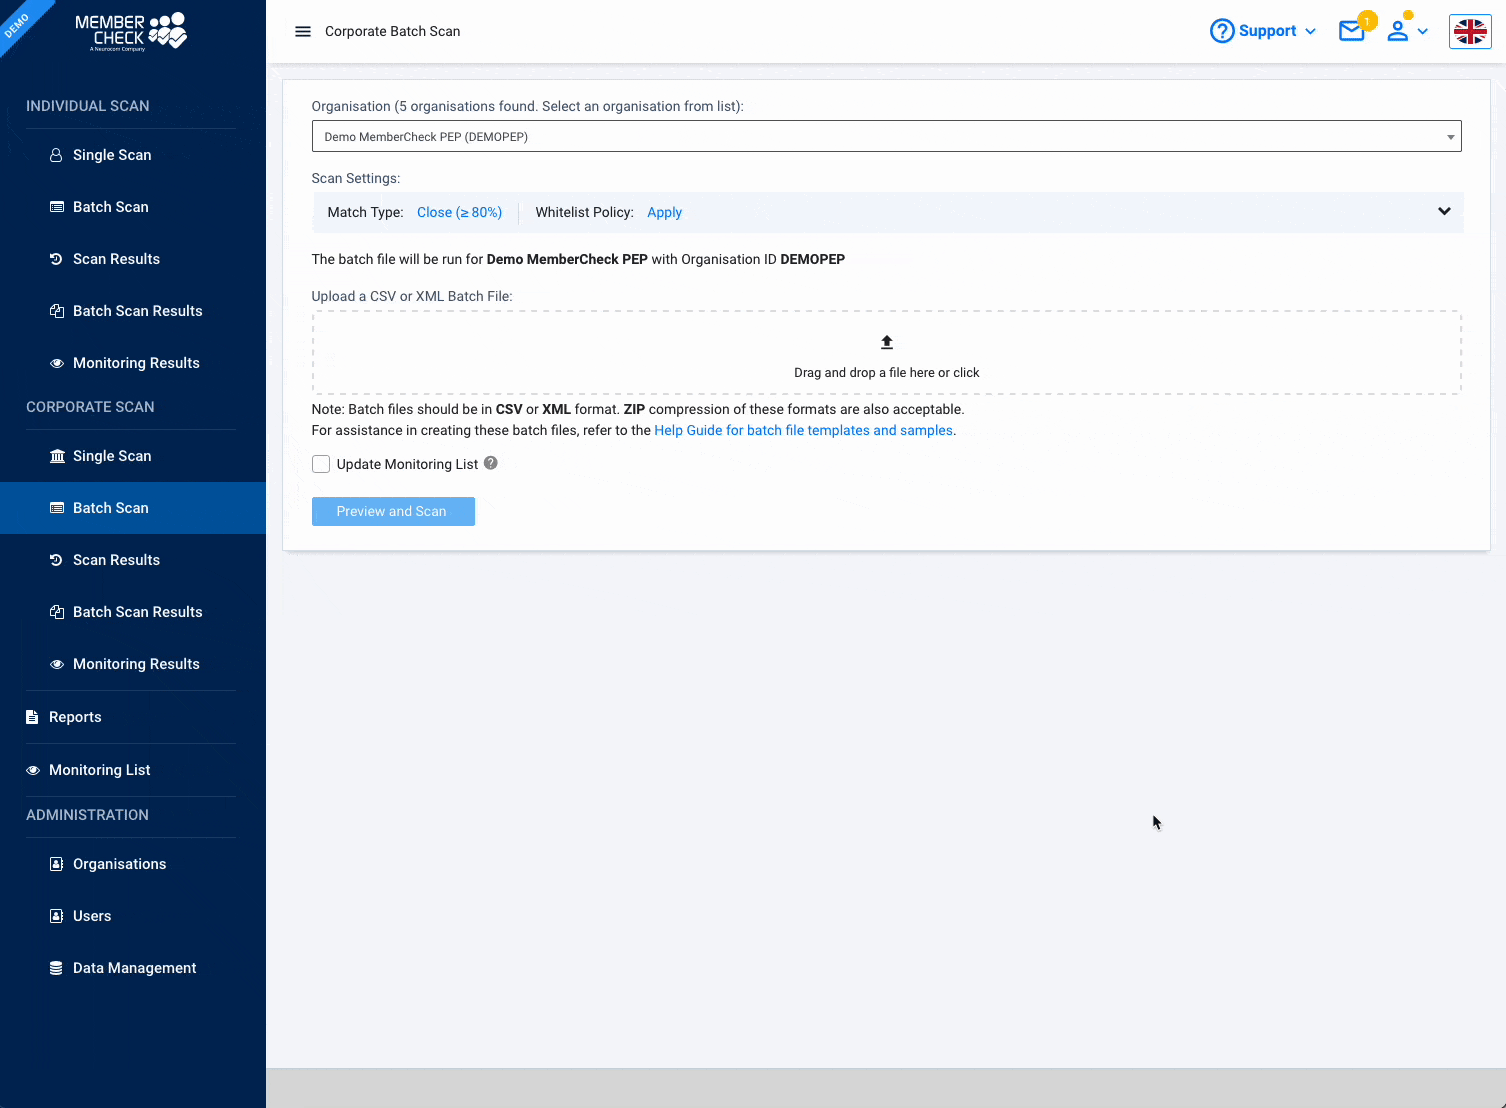Click the UK flag language selector
This screenshot has height=1108, width=1506.
[x=1470, y=31]
